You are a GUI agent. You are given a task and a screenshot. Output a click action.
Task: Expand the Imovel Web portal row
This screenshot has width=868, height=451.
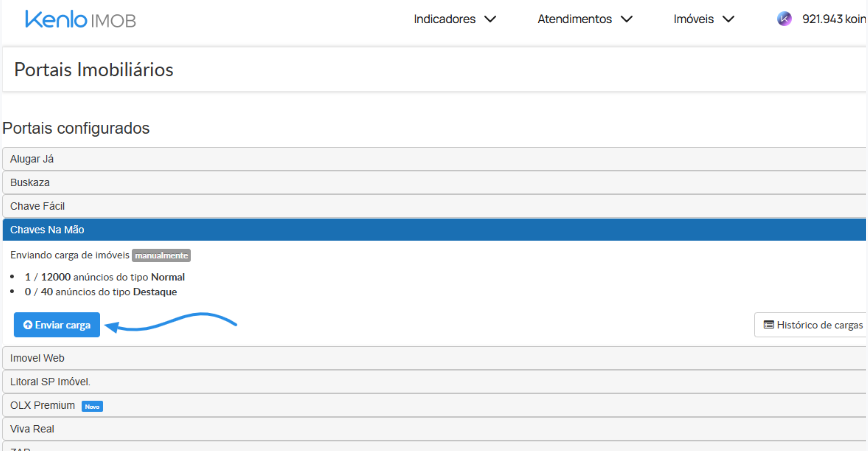[x=435, y=358]
